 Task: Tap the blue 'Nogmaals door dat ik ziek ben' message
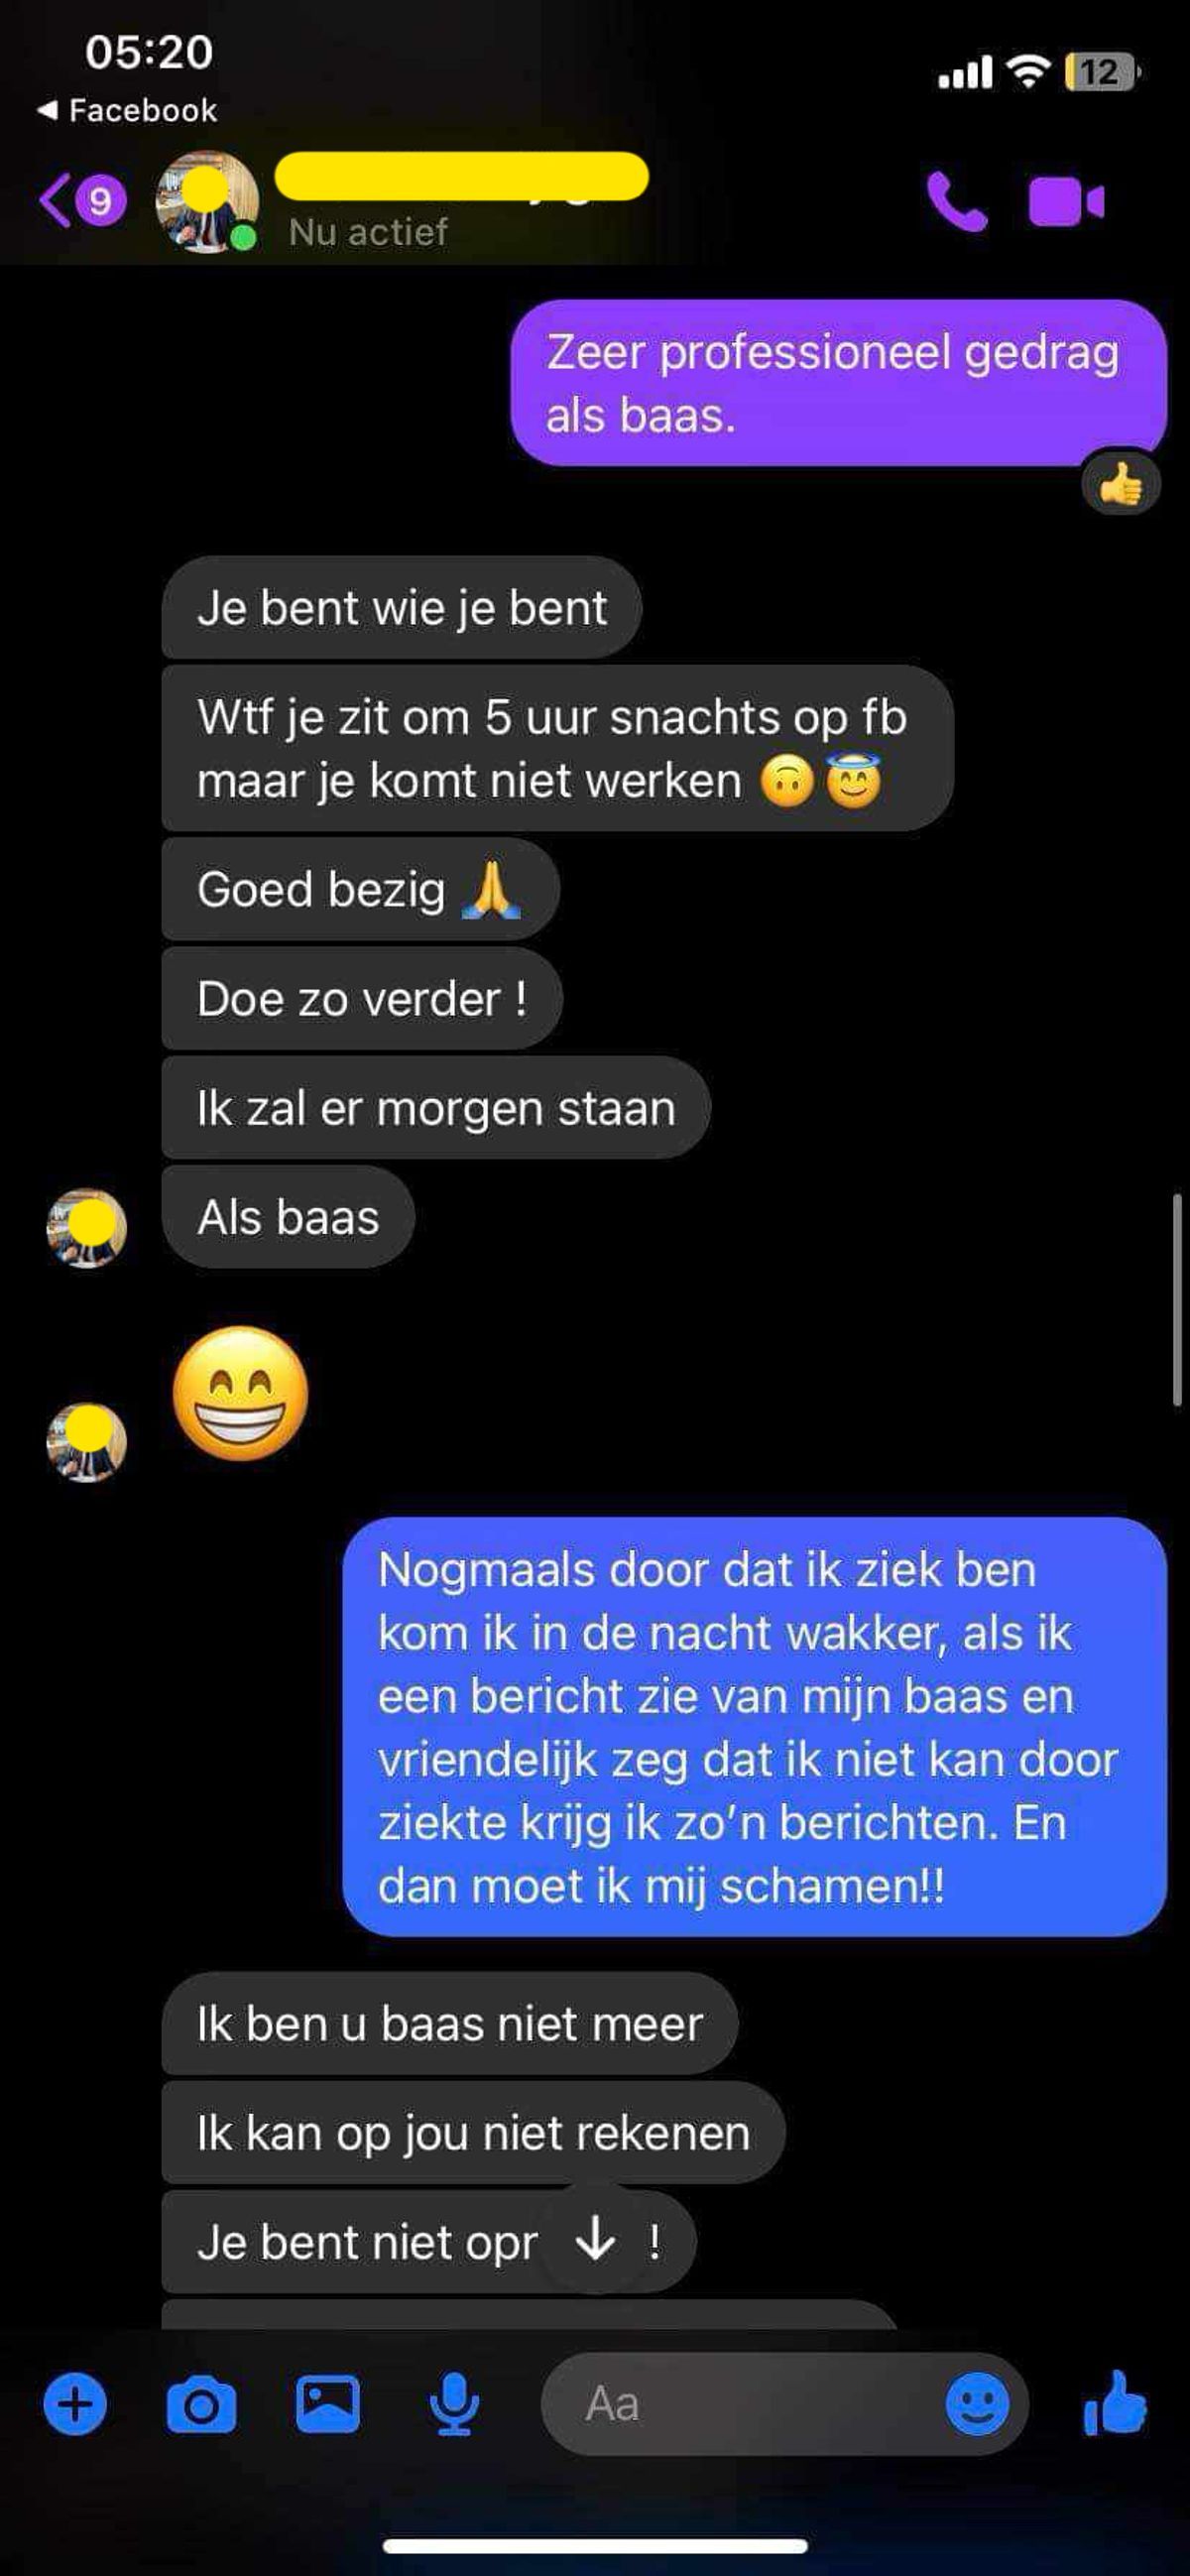click(x=754, y=1727)
